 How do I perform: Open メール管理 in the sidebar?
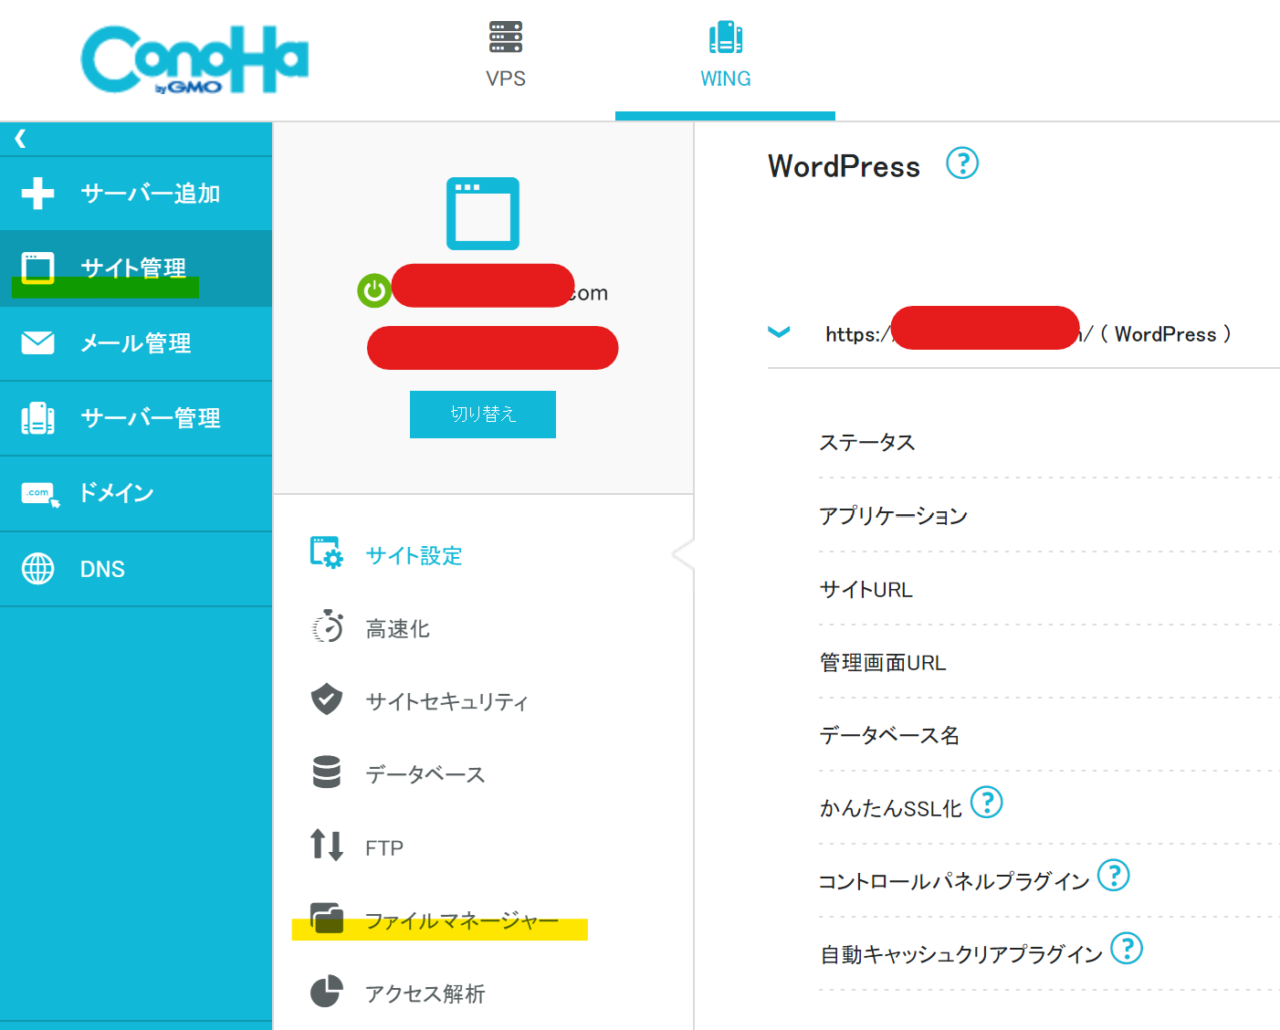136,344
